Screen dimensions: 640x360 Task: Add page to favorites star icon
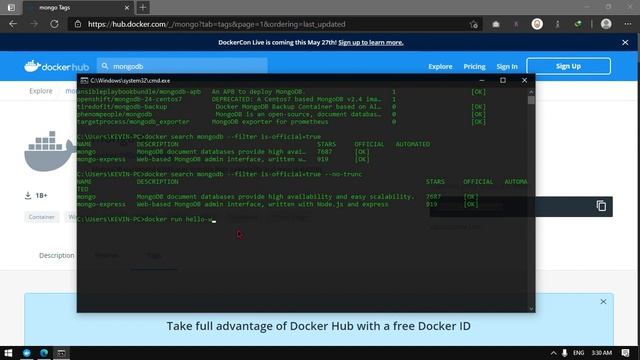pos(473,24)
